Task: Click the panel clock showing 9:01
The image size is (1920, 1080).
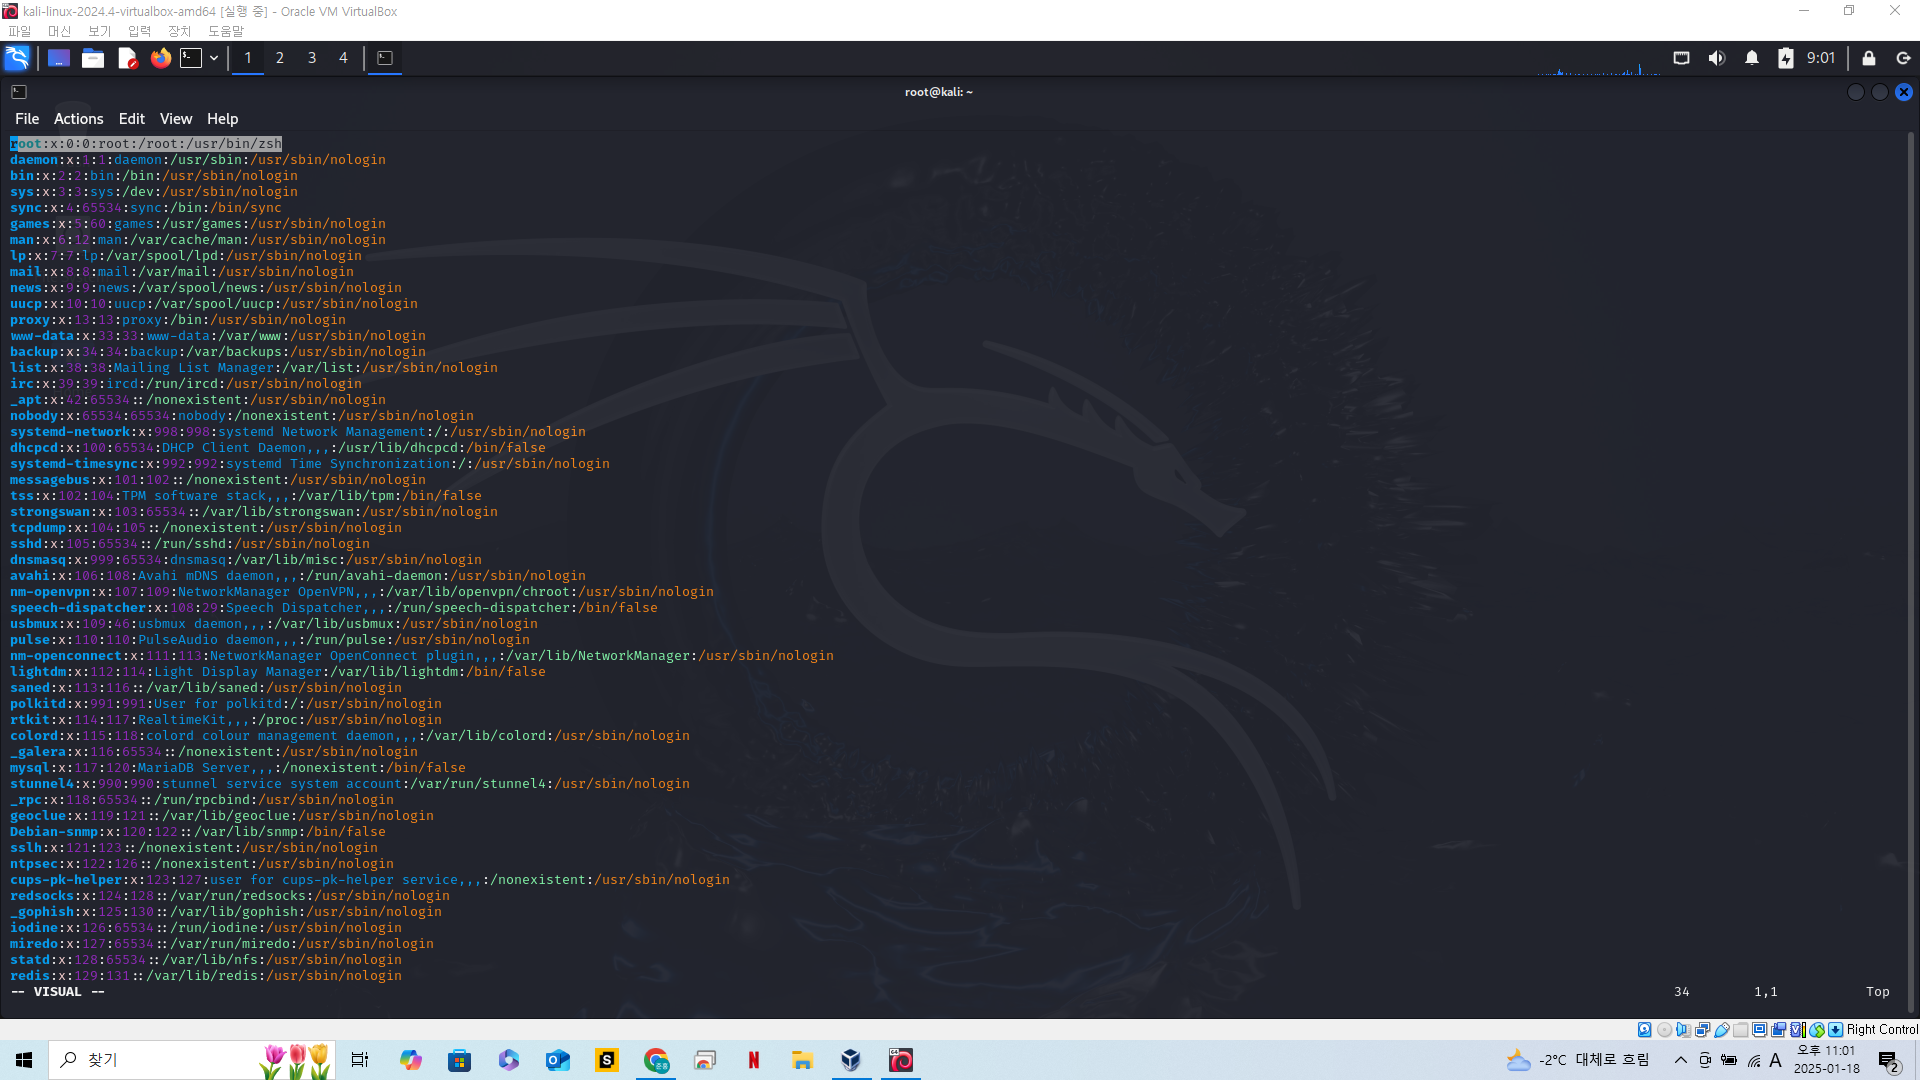Action: point(1820,58)
